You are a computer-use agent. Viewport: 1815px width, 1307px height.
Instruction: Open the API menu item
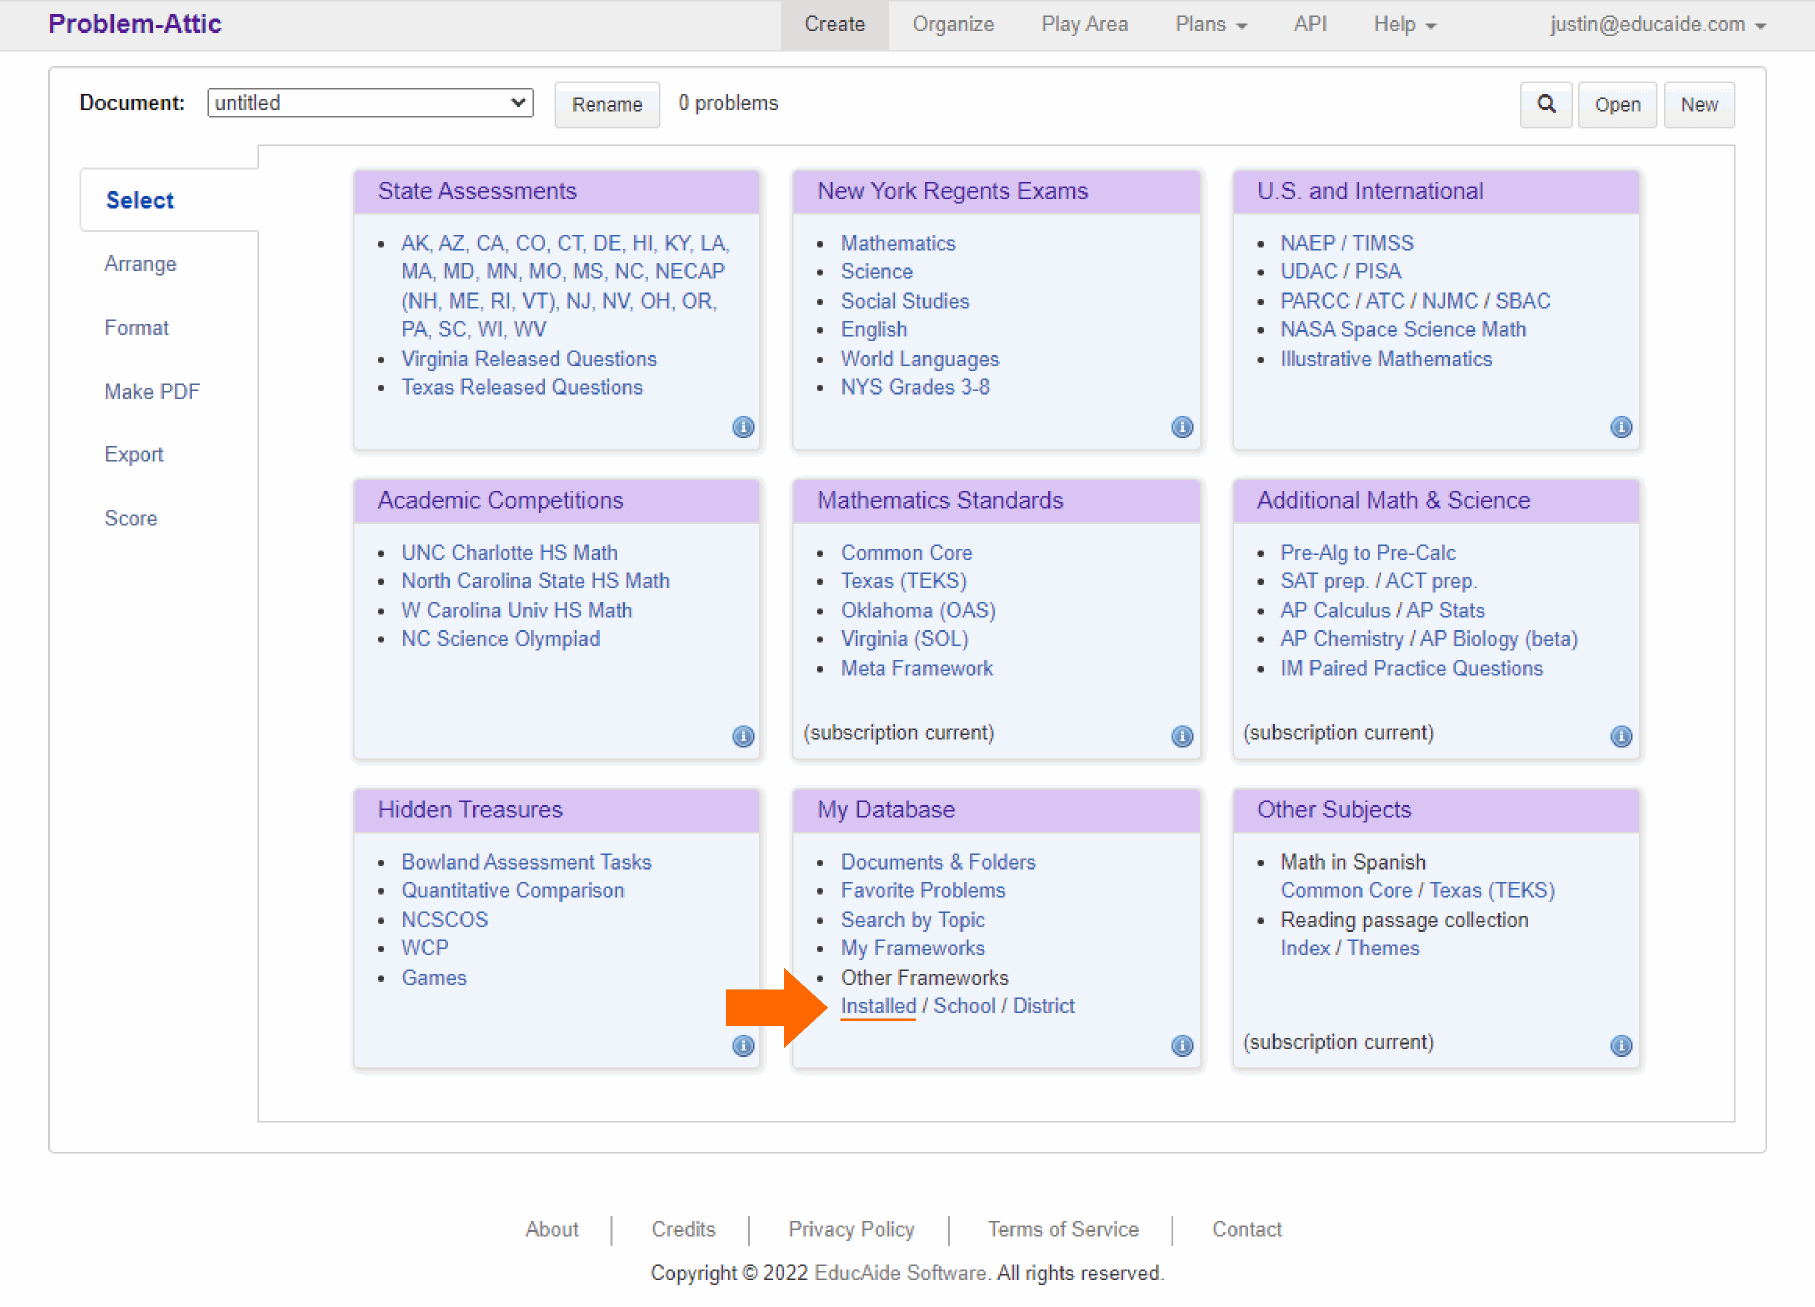(x=1310, y=24)
